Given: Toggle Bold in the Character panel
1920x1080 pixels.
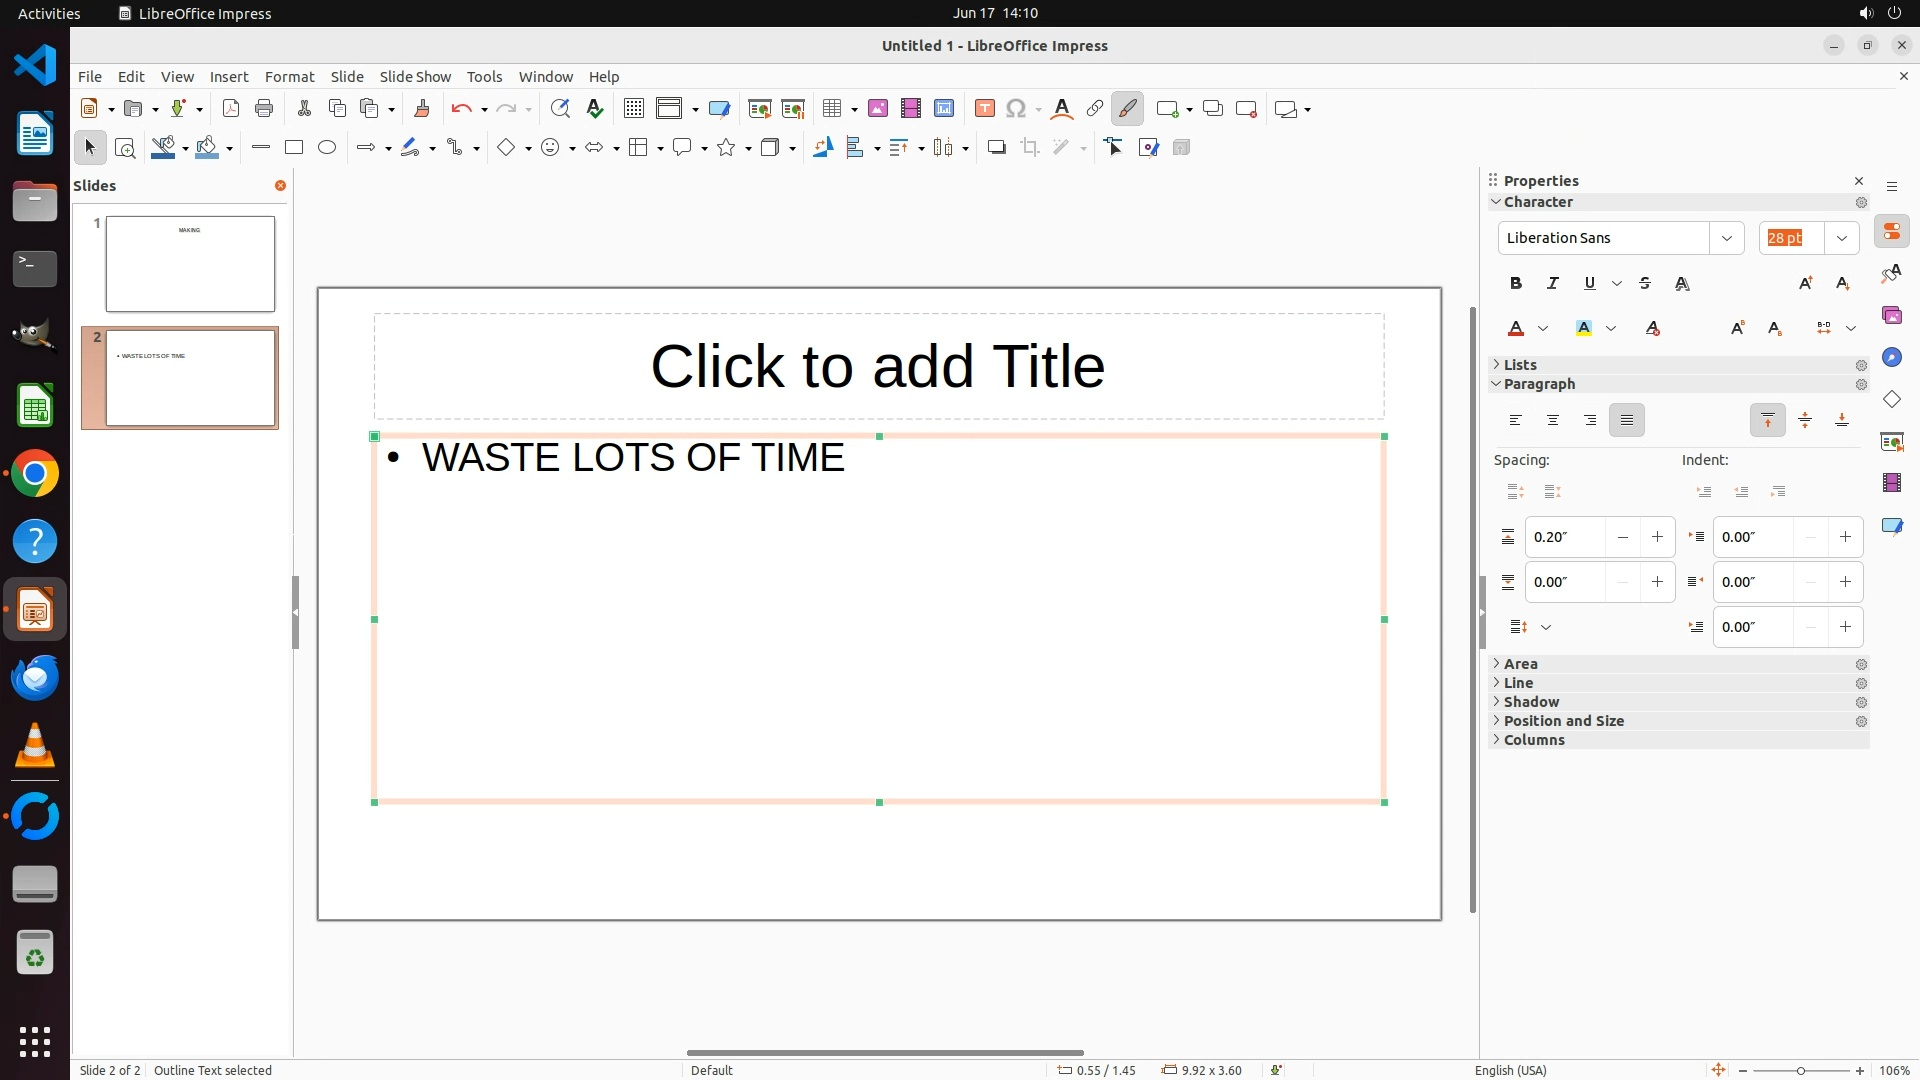Looking at the screenshot, I should point(1516,284).
